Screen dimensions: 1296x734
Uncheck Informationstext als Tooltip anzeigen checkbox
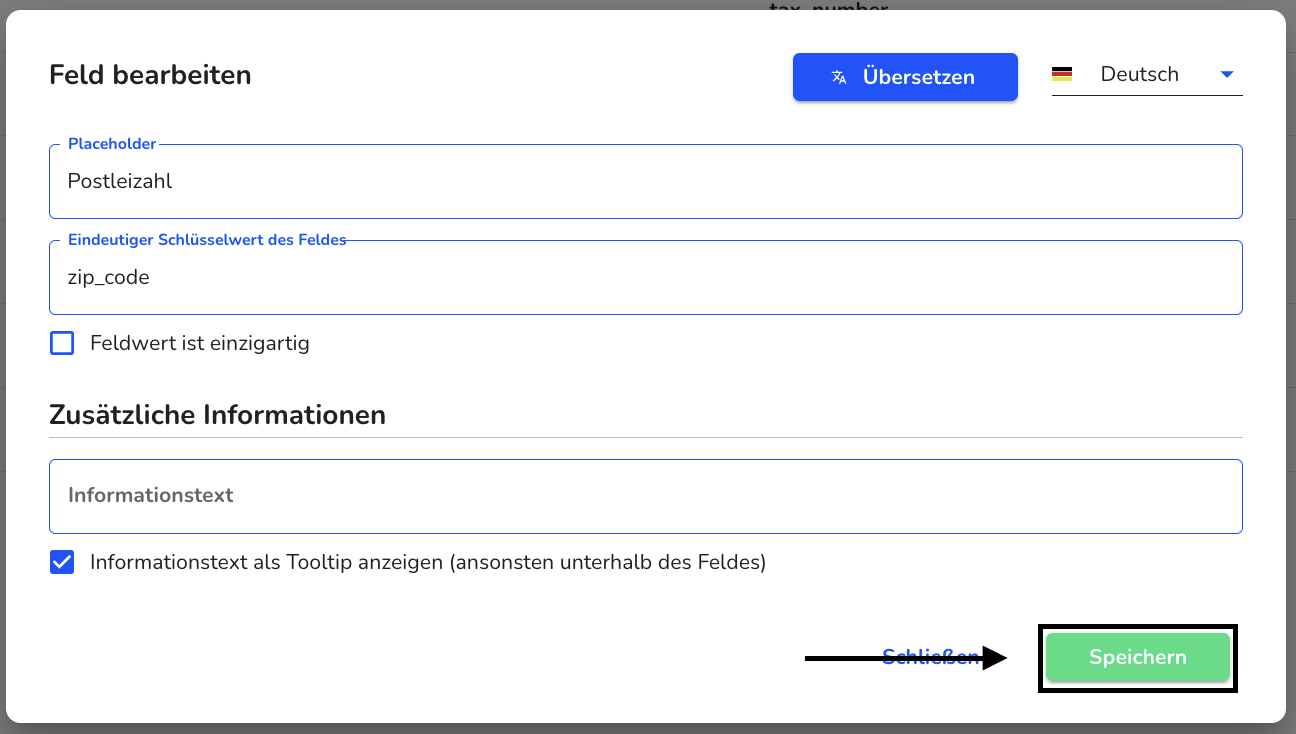coord(62,562)
